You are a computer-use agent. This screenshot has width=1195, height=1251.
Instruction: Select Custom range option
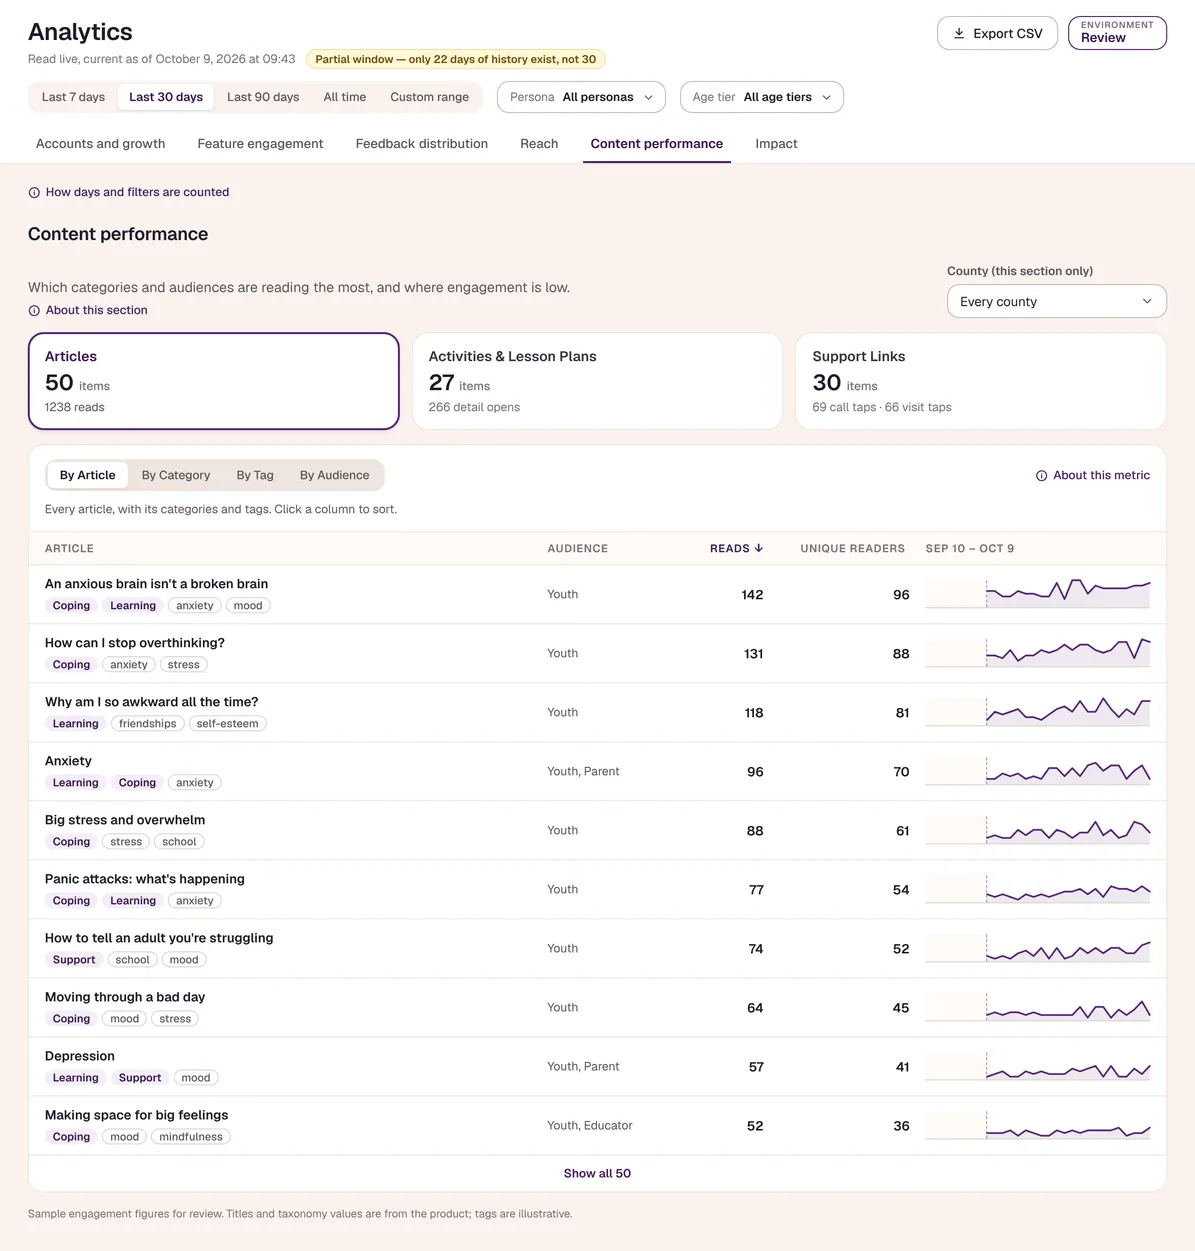point(429,97)
